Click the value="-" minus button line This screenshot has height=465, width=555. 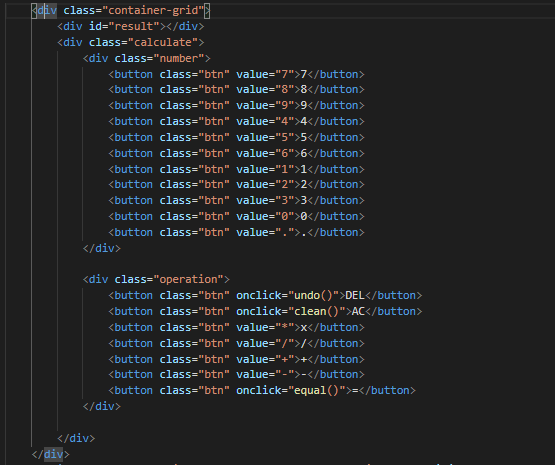click(236, 374)
